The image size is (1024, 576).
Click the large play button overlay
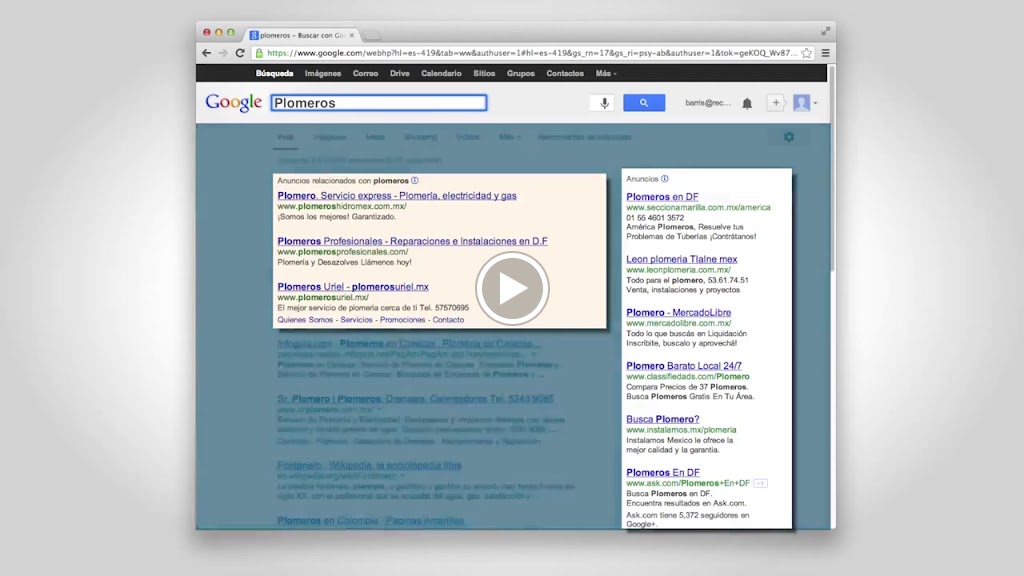click(x=512, y=288)
